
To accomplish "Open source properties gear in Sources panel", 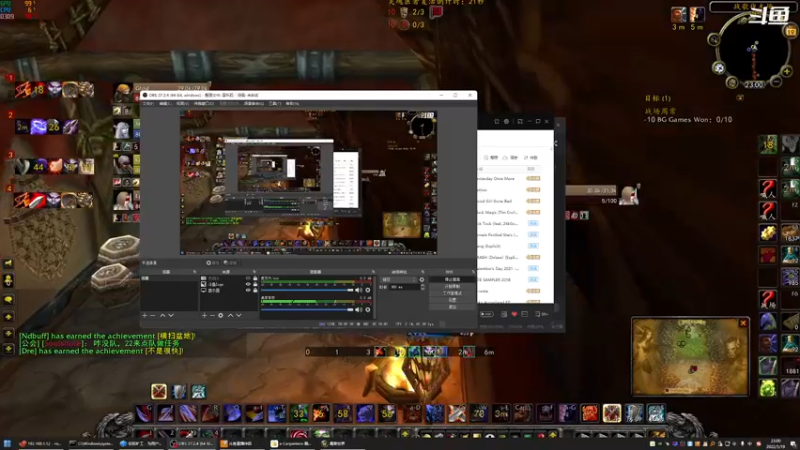I will (x=220, y=315).
